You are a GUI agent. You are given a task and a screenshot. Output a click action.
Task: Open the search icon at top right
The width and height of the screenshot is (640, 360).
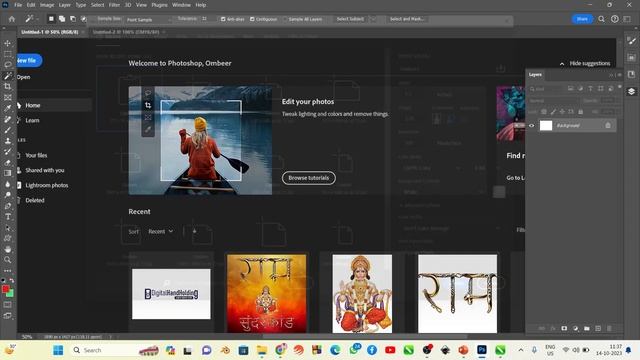click(x=601, y=19)
